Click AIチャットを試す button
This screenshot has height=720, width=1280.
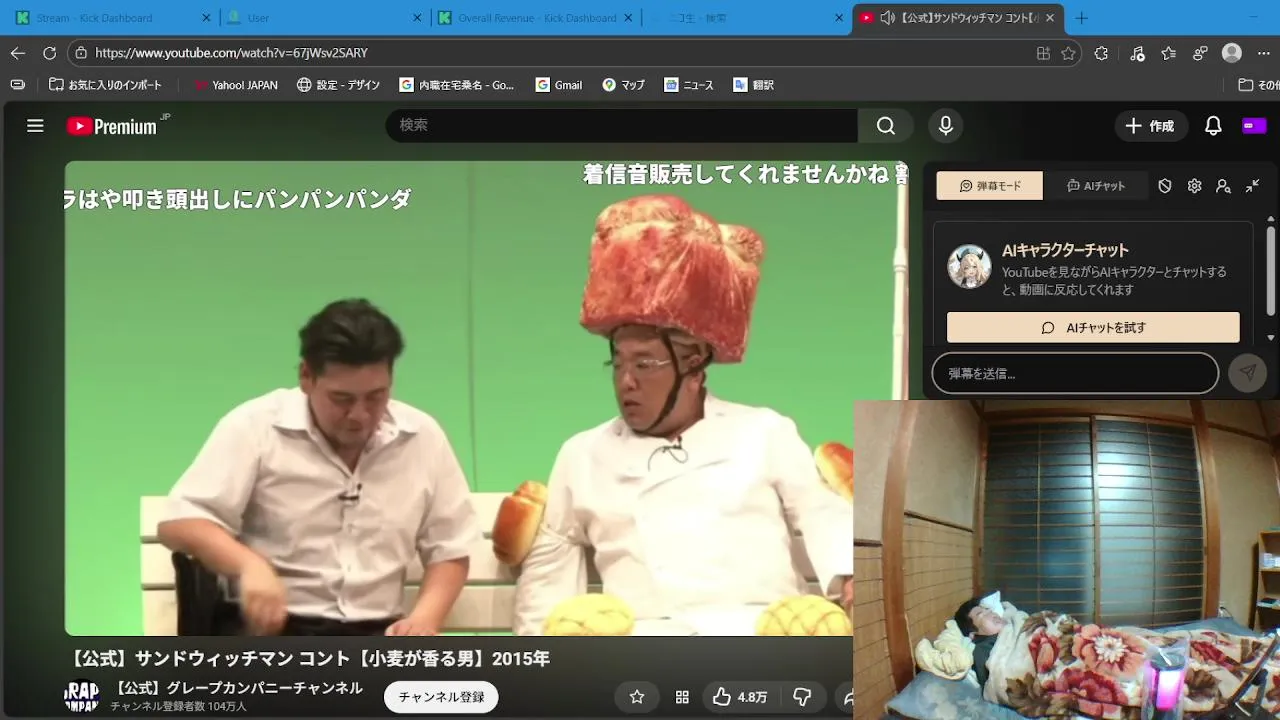1093,327
